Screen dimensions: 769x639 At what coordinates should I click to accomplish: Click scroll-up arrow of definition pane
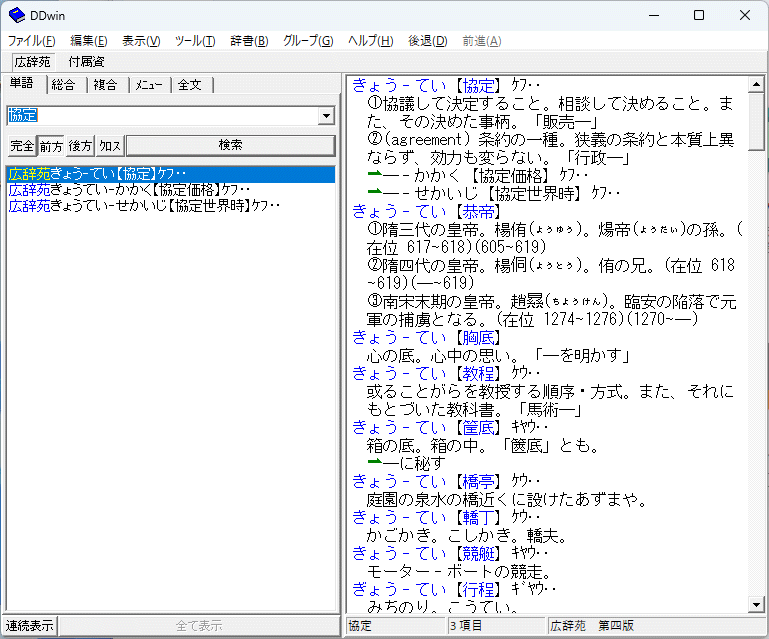tap(757, 83)
